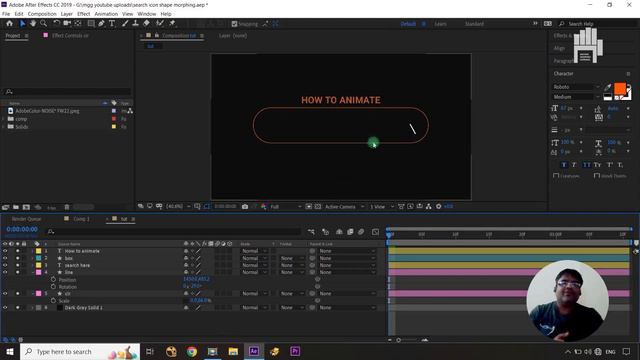
Task: Open the Effect menu
Action: [84, 14]
